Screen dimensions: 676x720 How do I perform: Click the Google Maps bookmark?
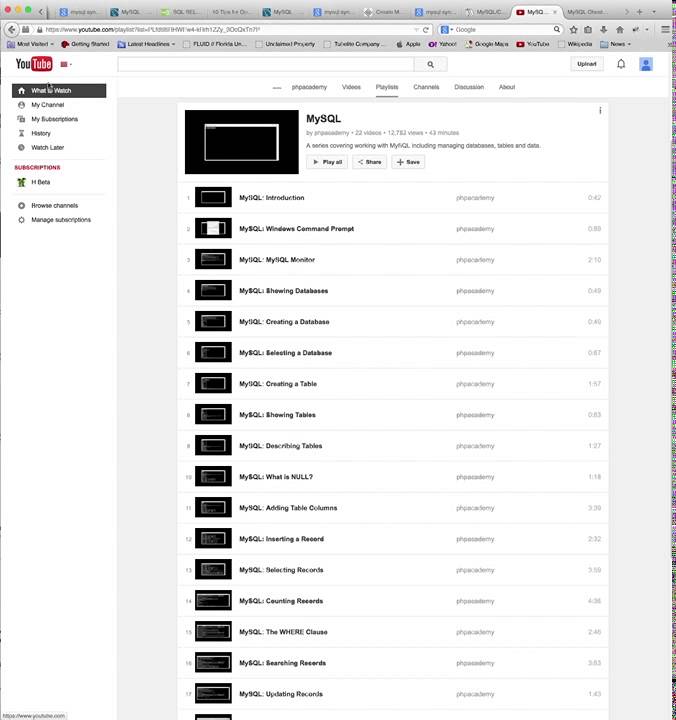(487, 44)
